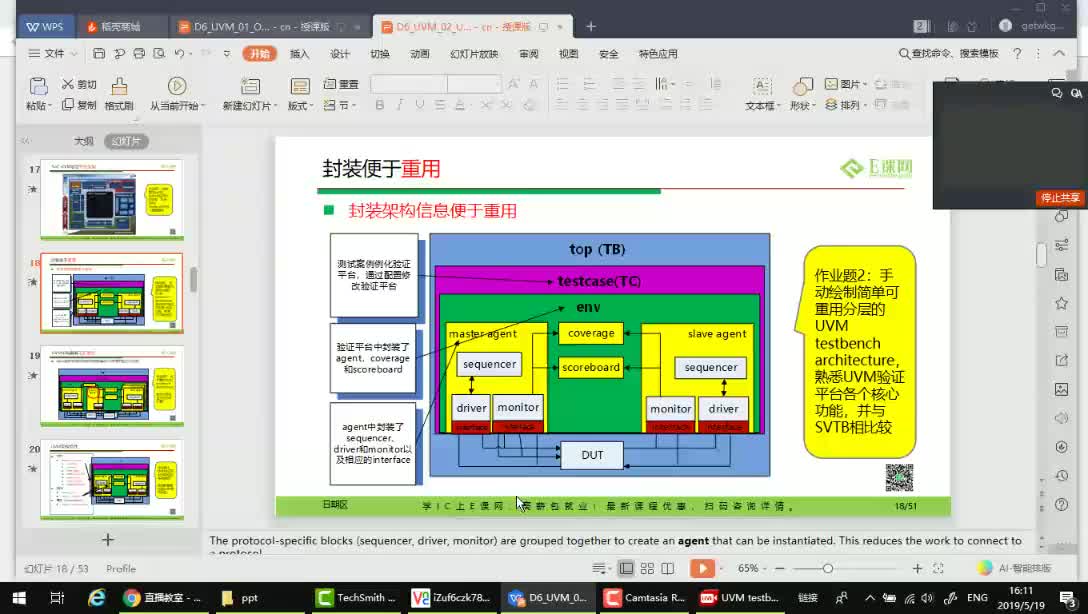Open the Shapes (形状) tool
Screen dimensions: 1088x614
coord(802,94)
